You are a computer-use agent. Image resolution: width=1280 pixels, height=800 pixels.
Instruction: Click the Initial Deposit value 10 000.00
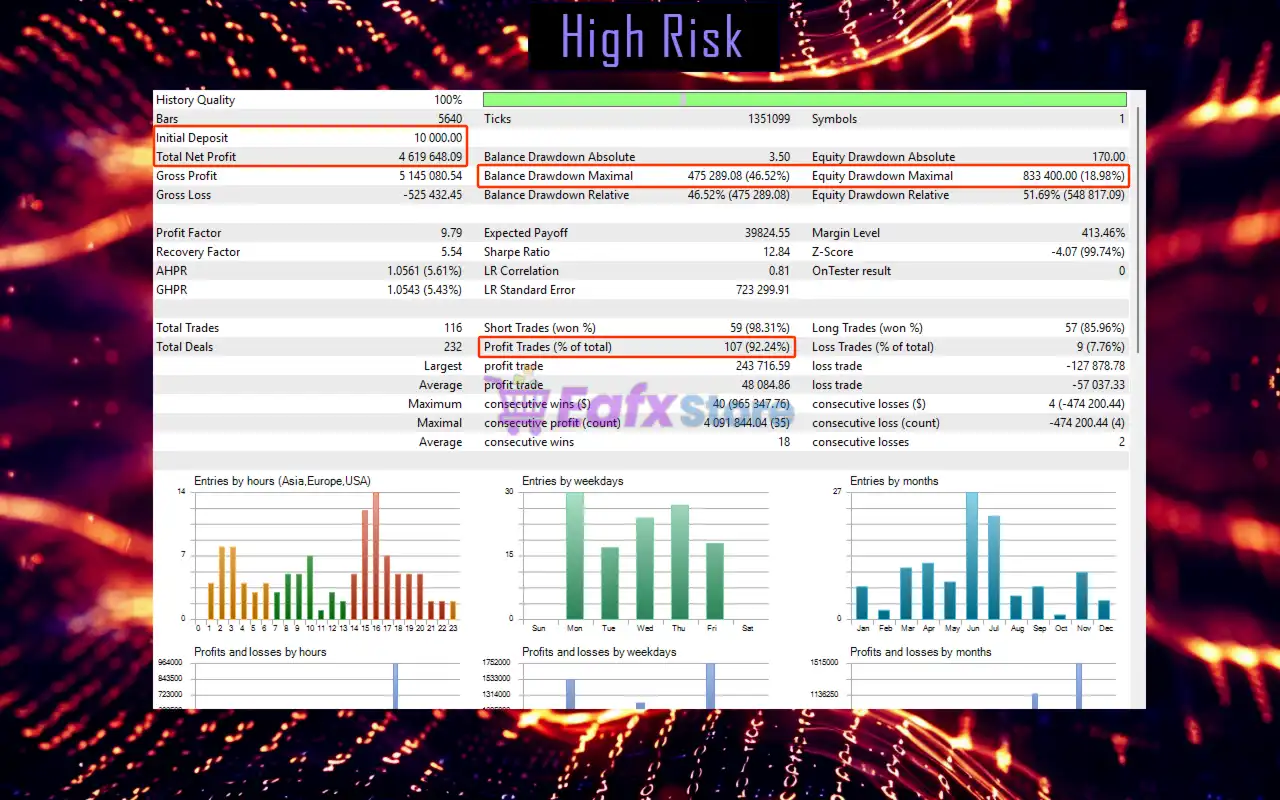click(x=438, y=138)
